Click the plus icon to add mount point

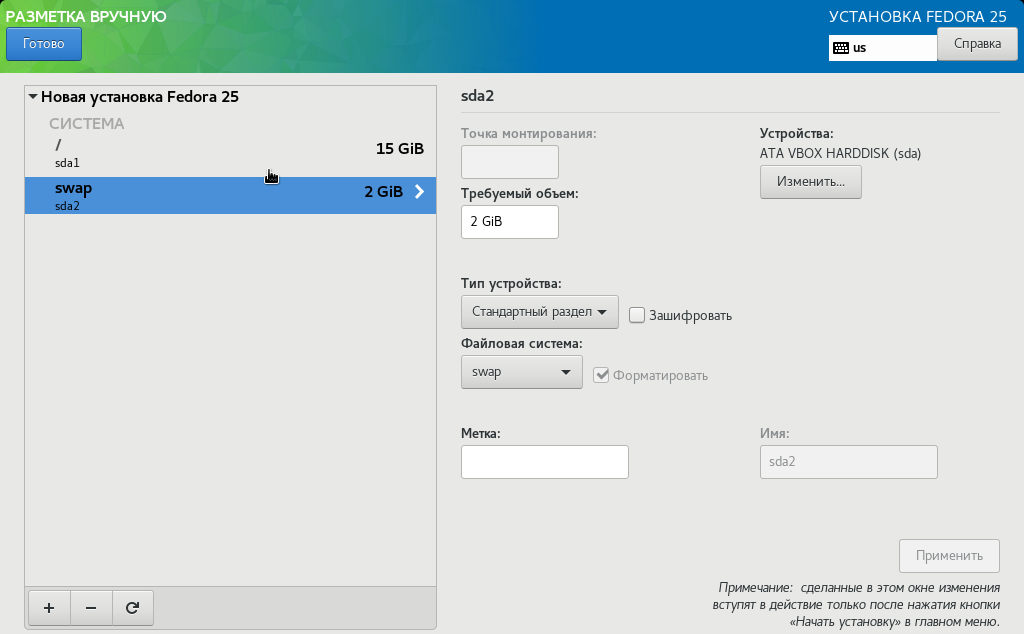coord(49,607)
